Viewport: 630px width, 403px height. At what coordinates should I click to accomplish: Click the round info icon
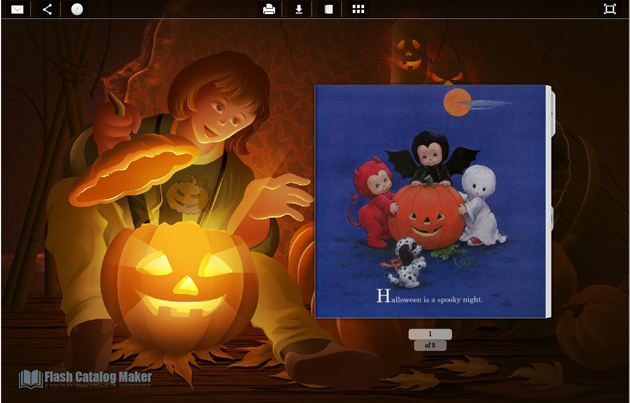(x=77, y=9)
